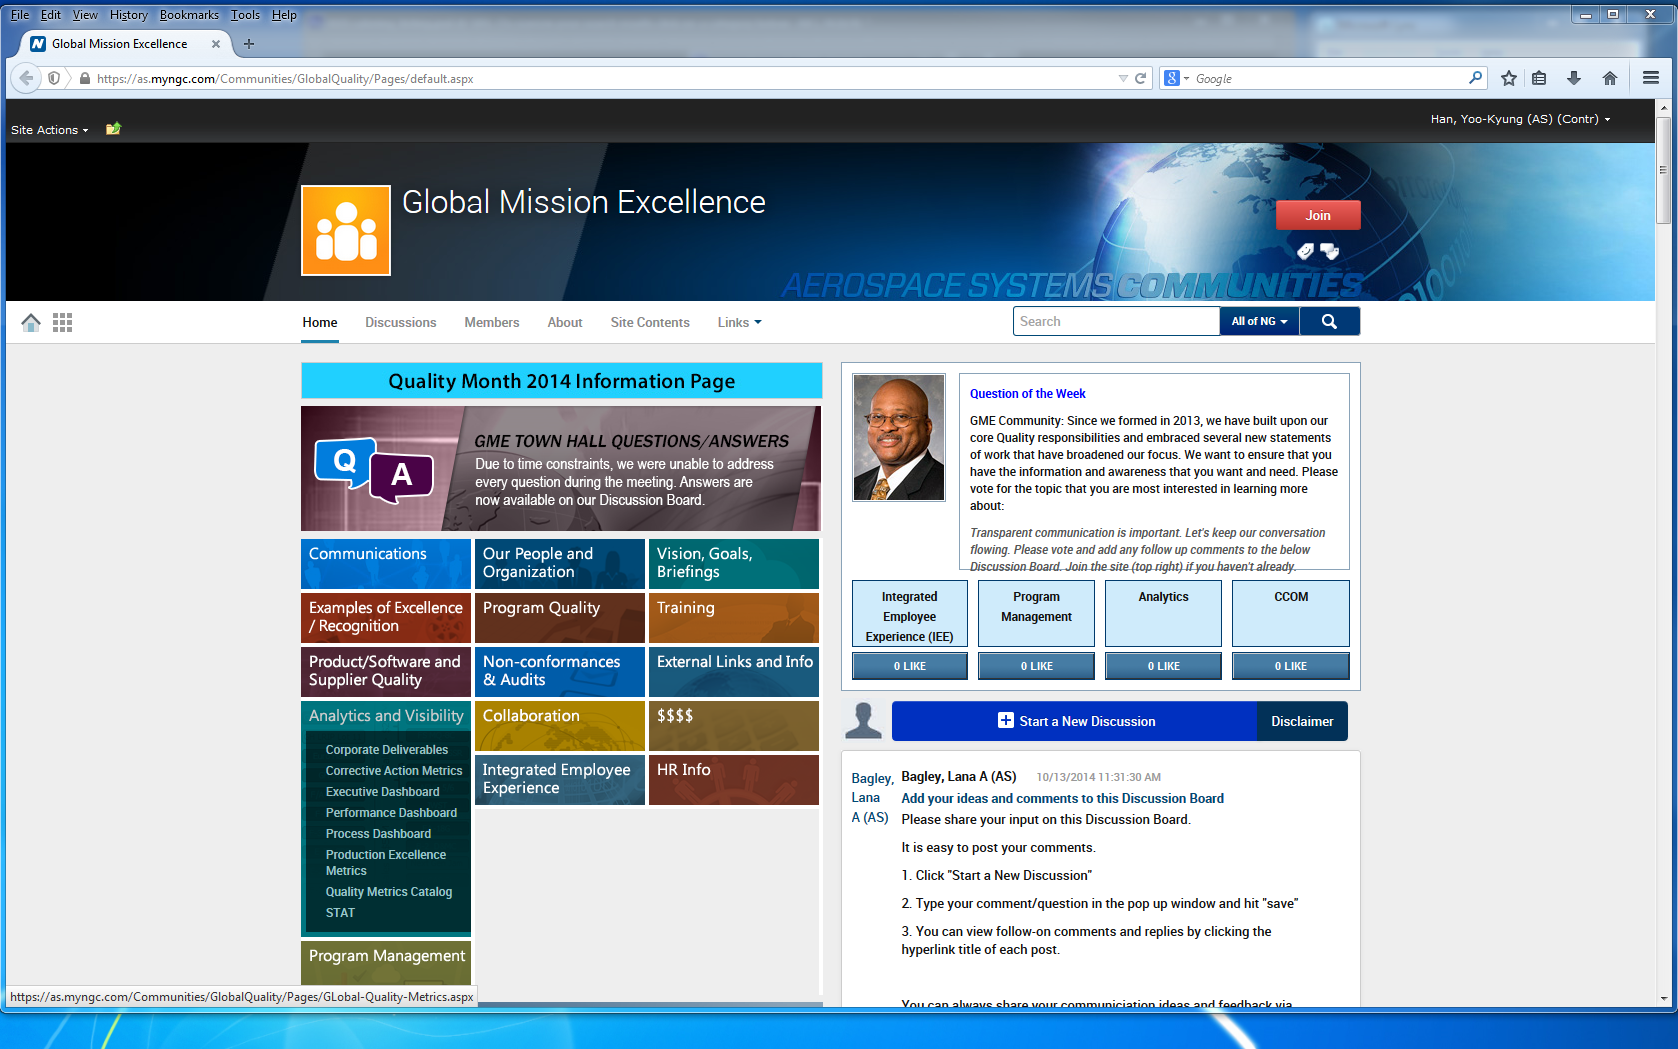Bookmark this page with star icon
The image size is (1678, 1049).
pyautogui.click(x=1508, y=78)
